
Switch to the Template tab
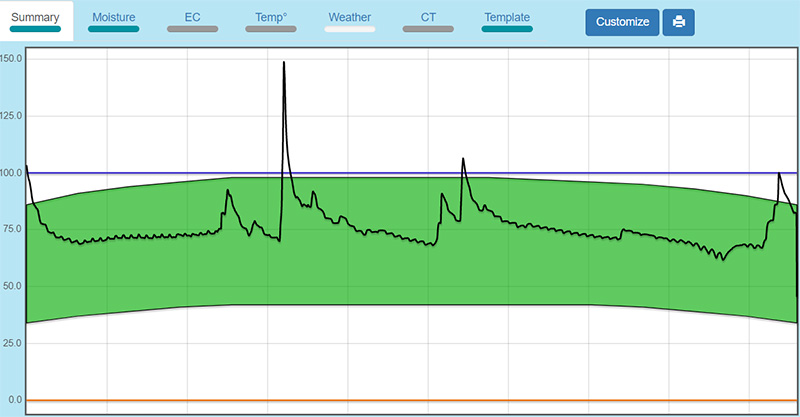[507, 21]
